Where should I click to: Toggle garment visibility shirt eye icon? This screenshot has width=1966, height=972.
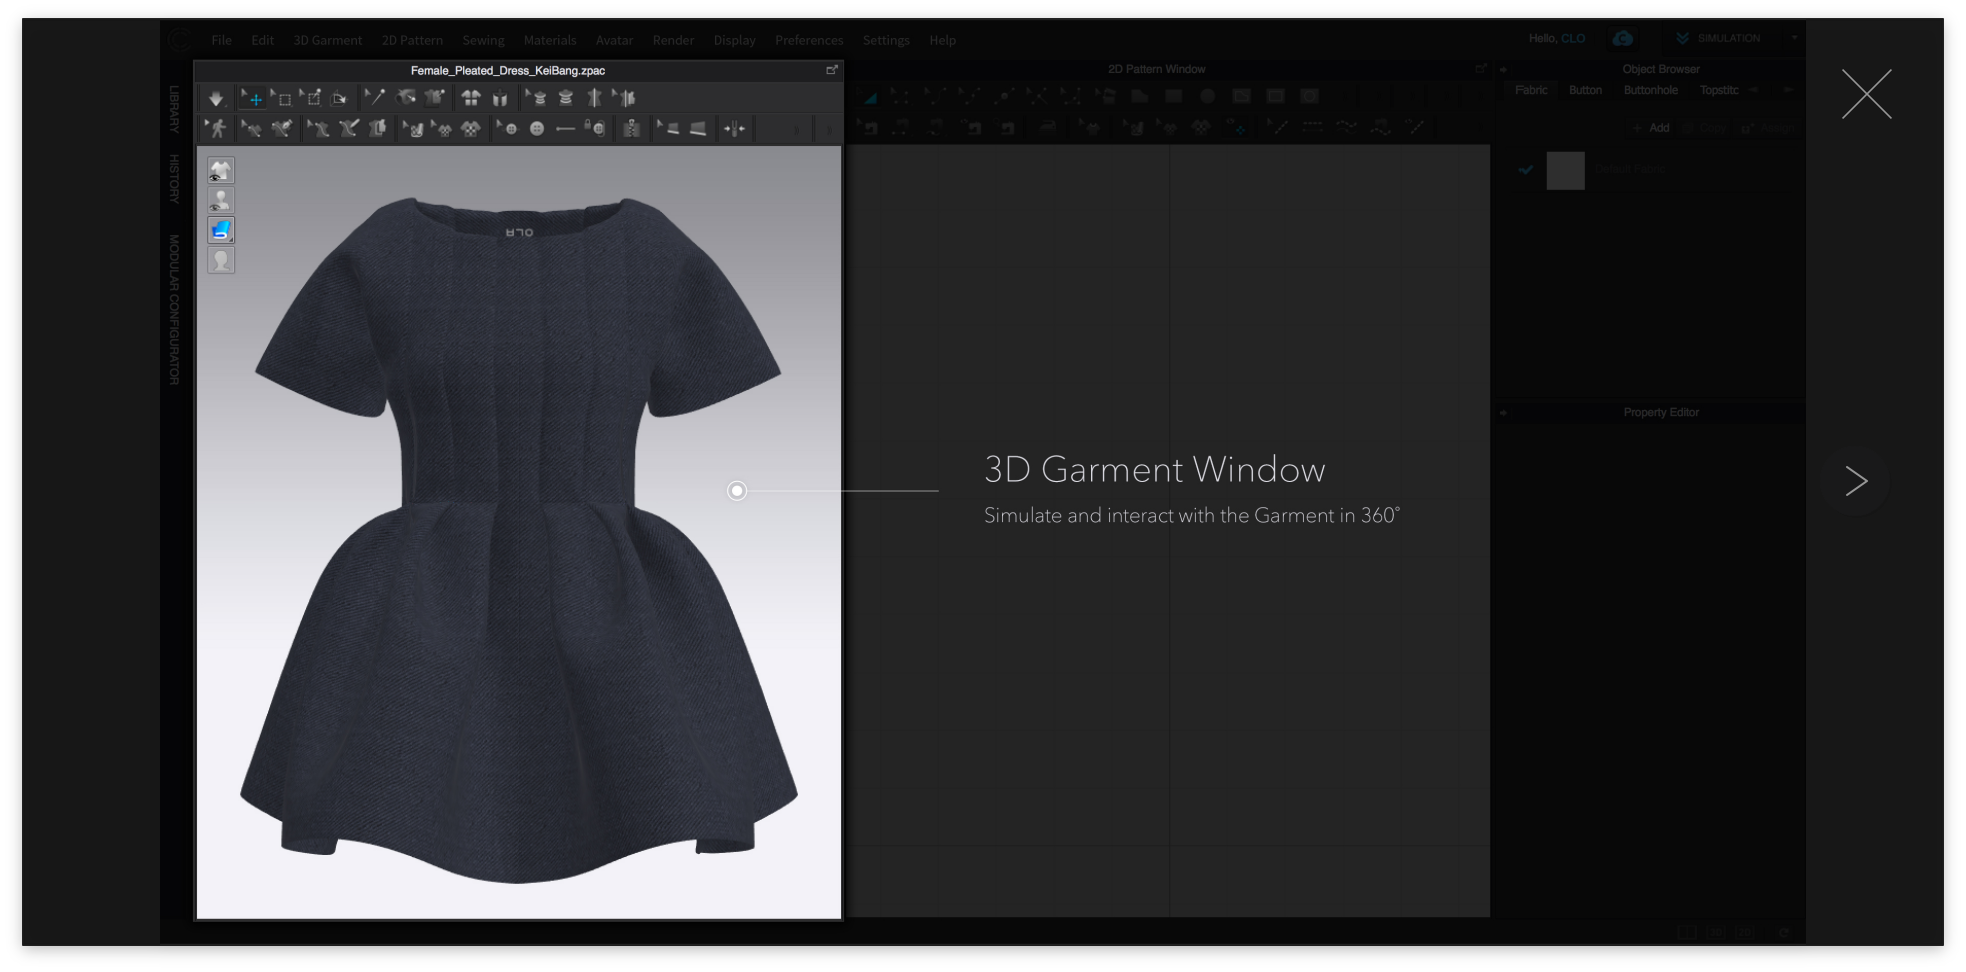[221, 170]
